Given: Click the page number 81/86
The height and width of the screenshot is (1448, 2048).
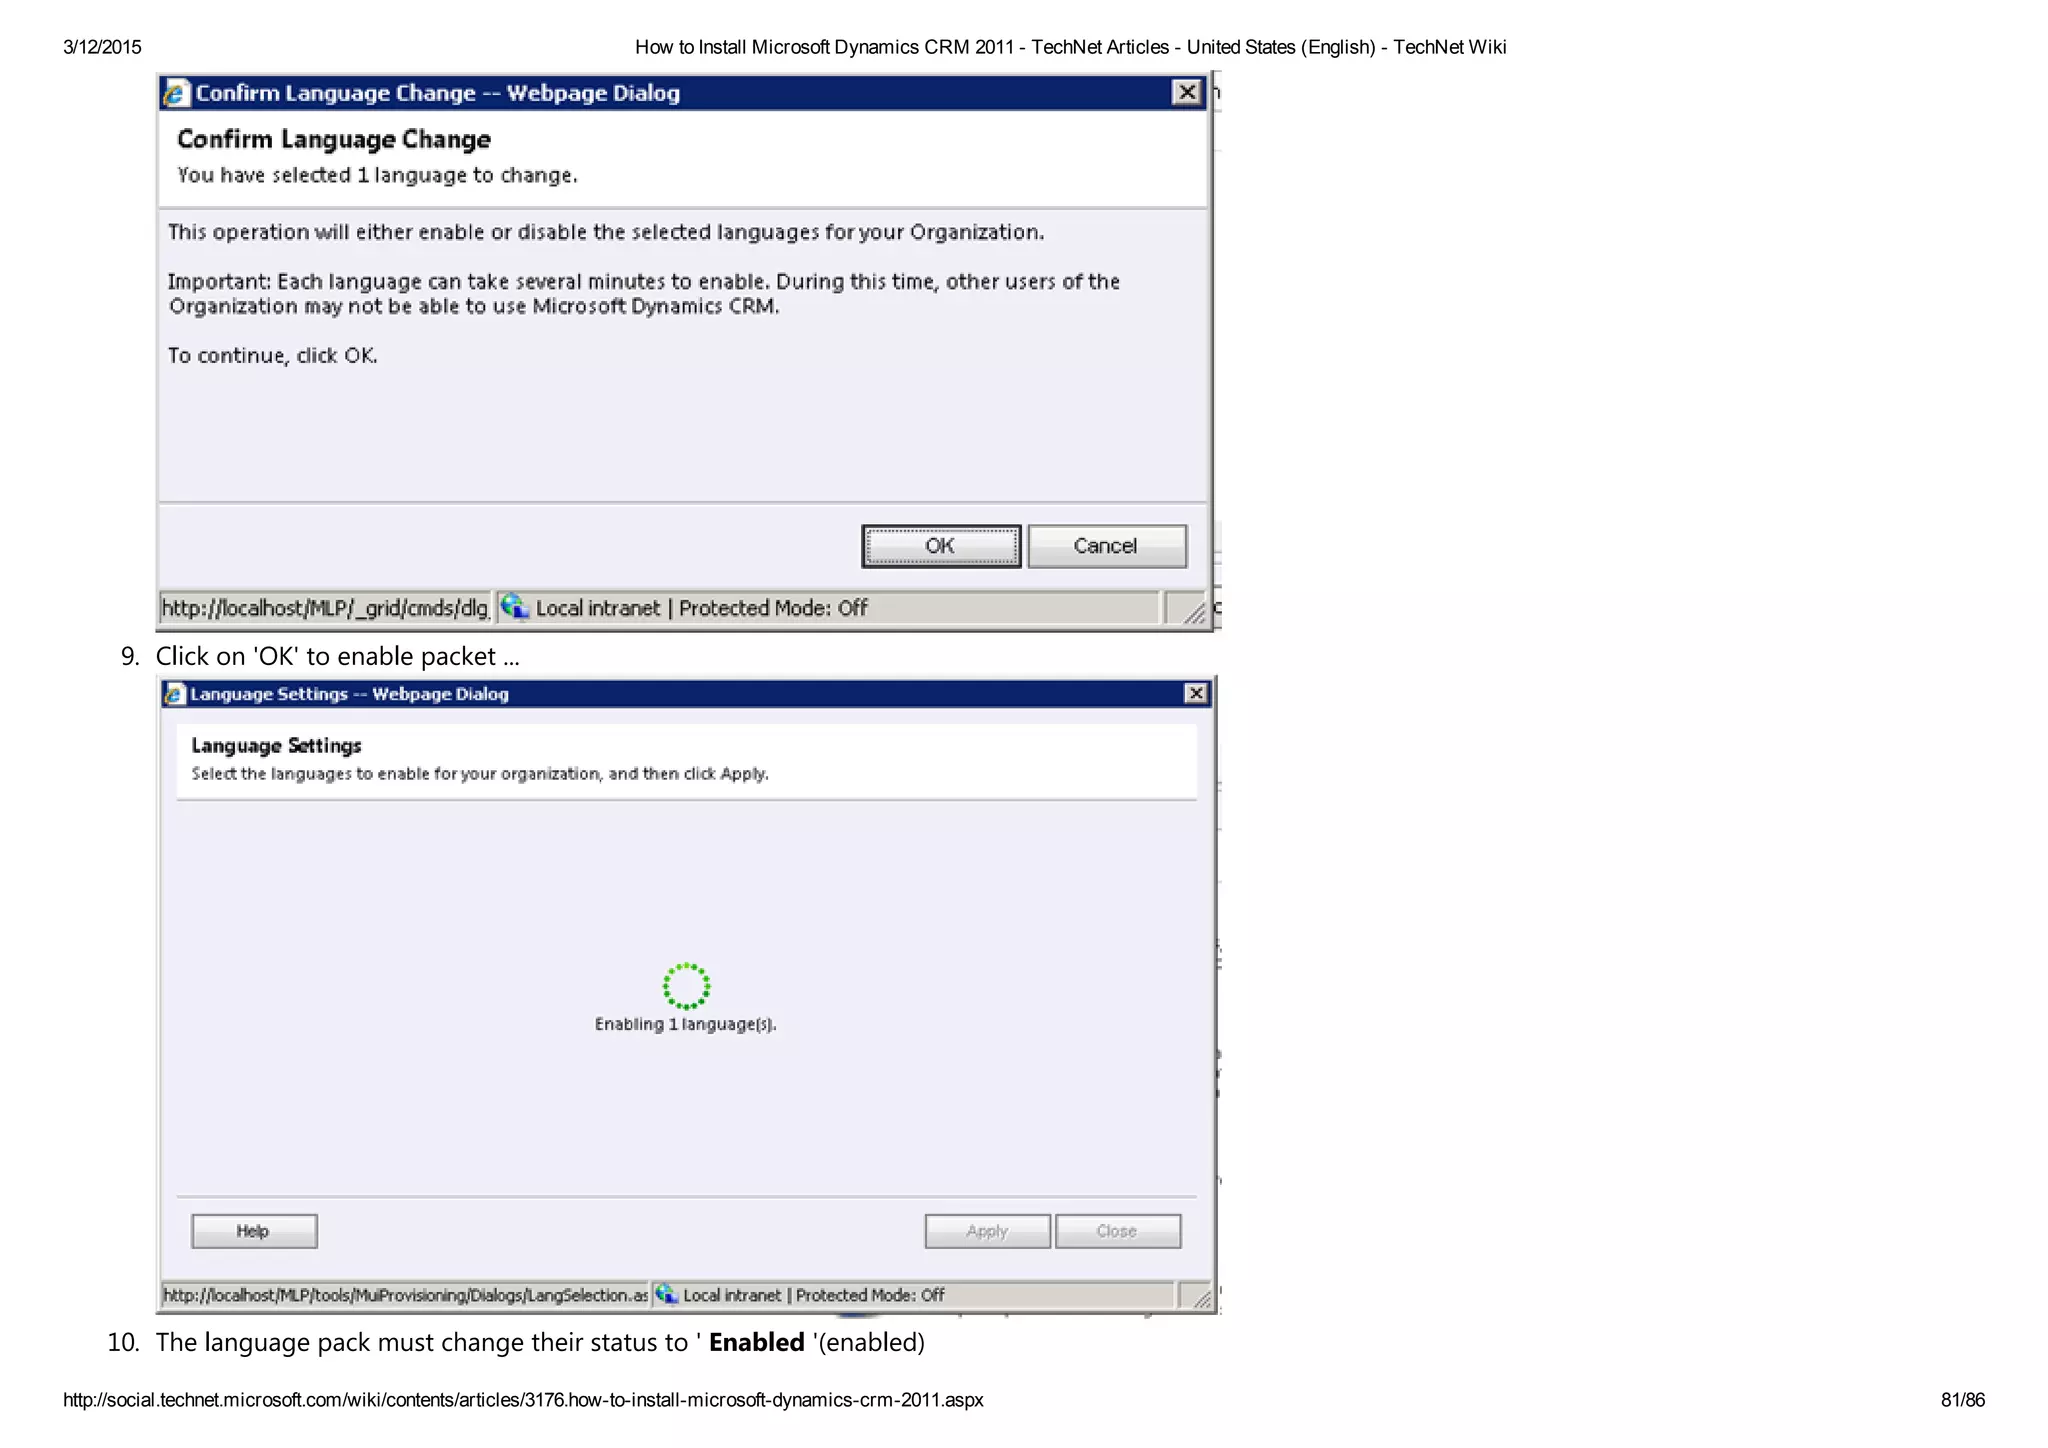Looking at the screenshot, I should coord(1962,1400).
